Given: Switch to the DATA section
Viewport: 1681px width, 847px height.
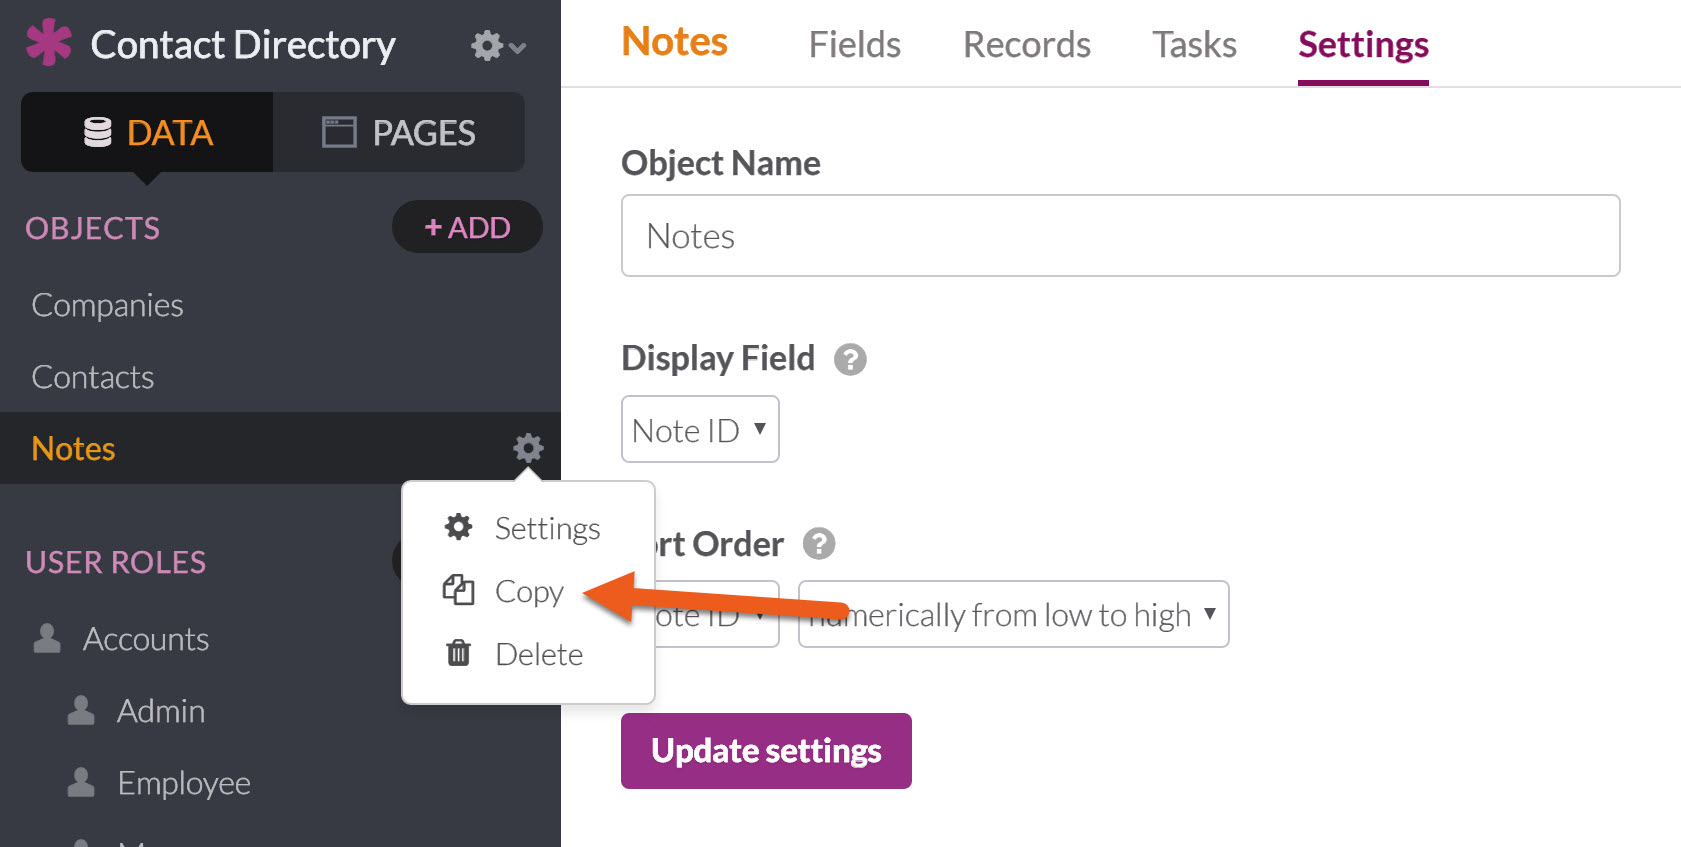Looking at the screenshot, I should click(147, 132).
